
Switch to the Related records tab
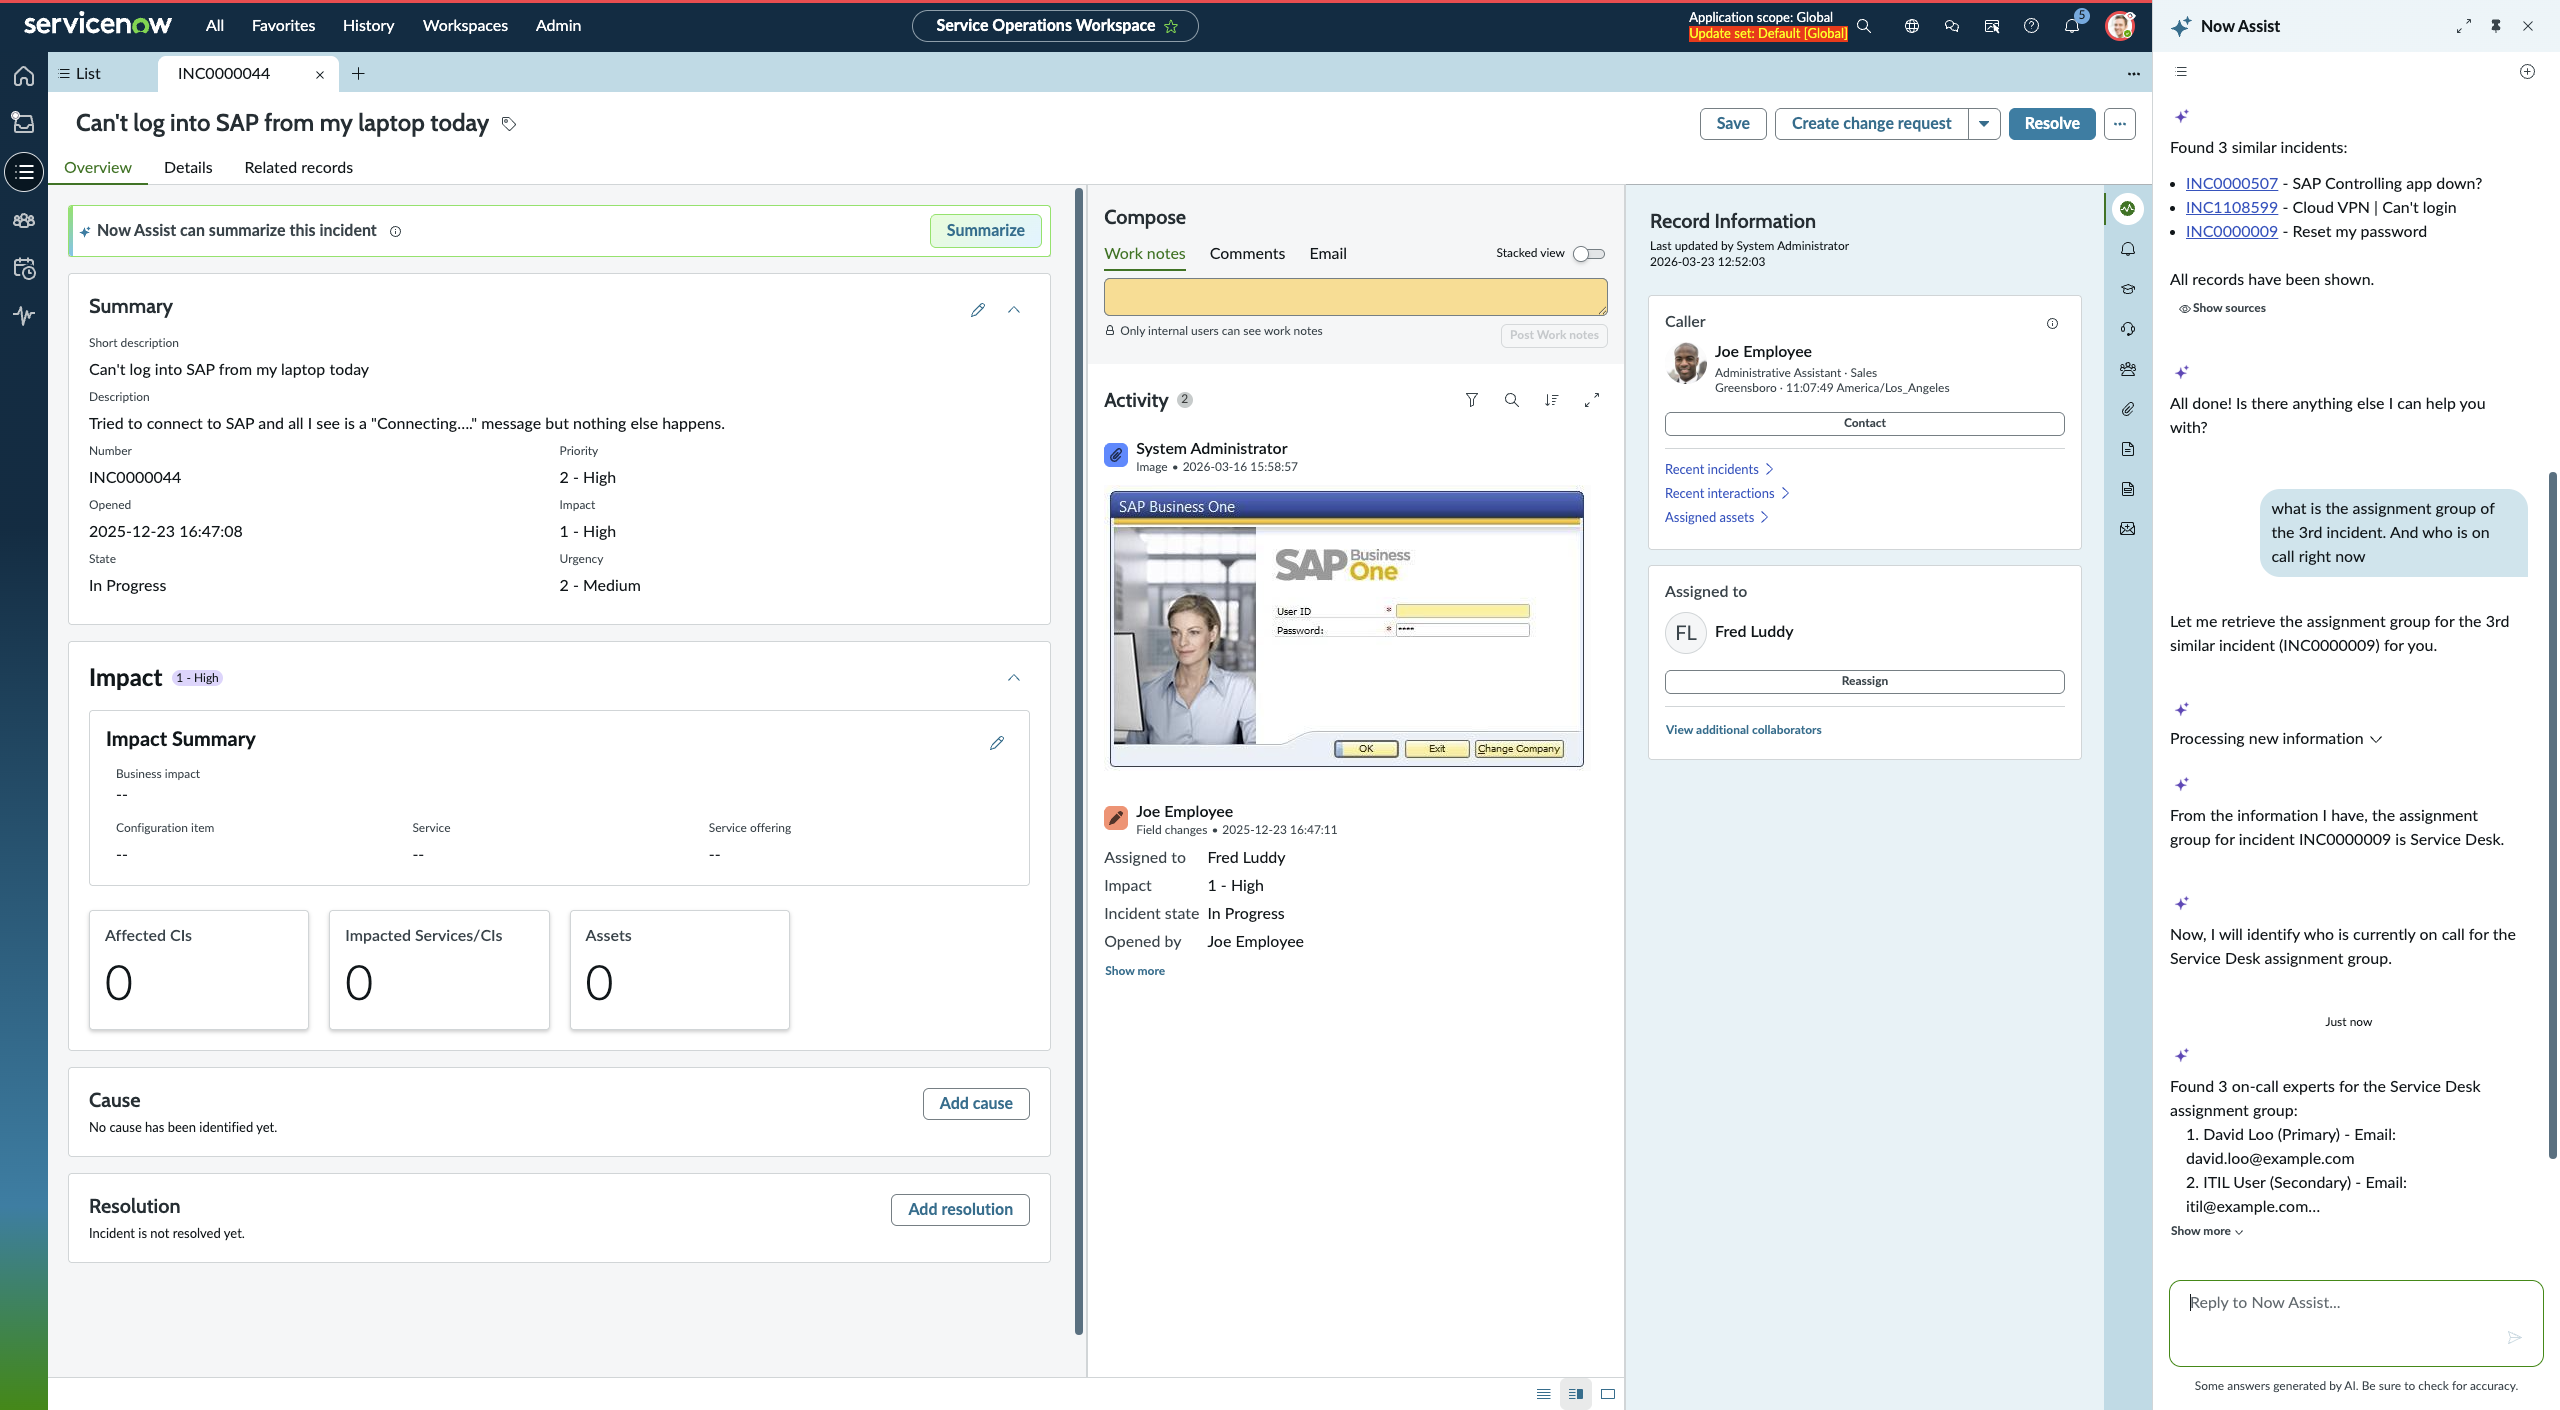coord(298,168)
